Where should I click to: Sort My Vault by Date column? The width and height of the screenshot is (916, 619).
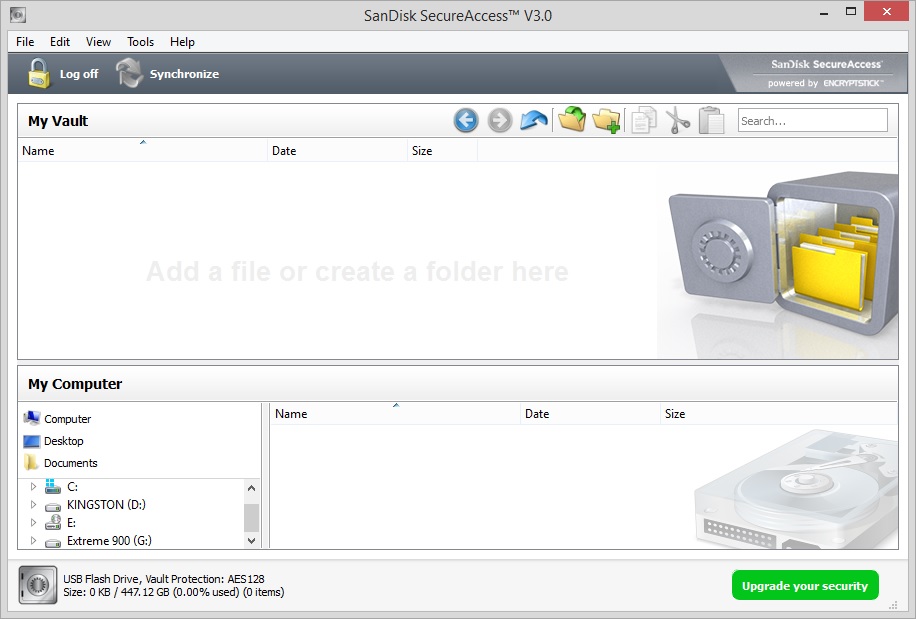338,150
